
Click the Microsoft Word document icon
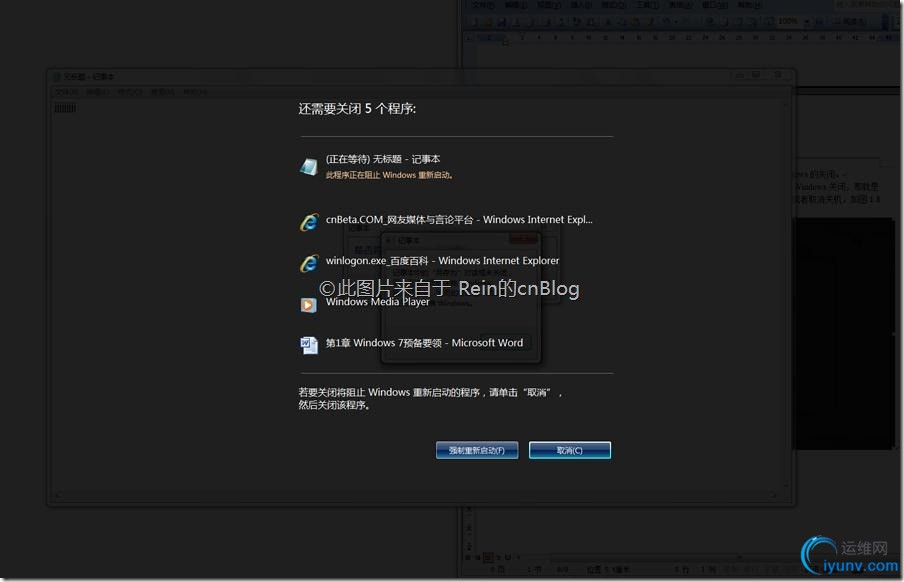[309, 345]
